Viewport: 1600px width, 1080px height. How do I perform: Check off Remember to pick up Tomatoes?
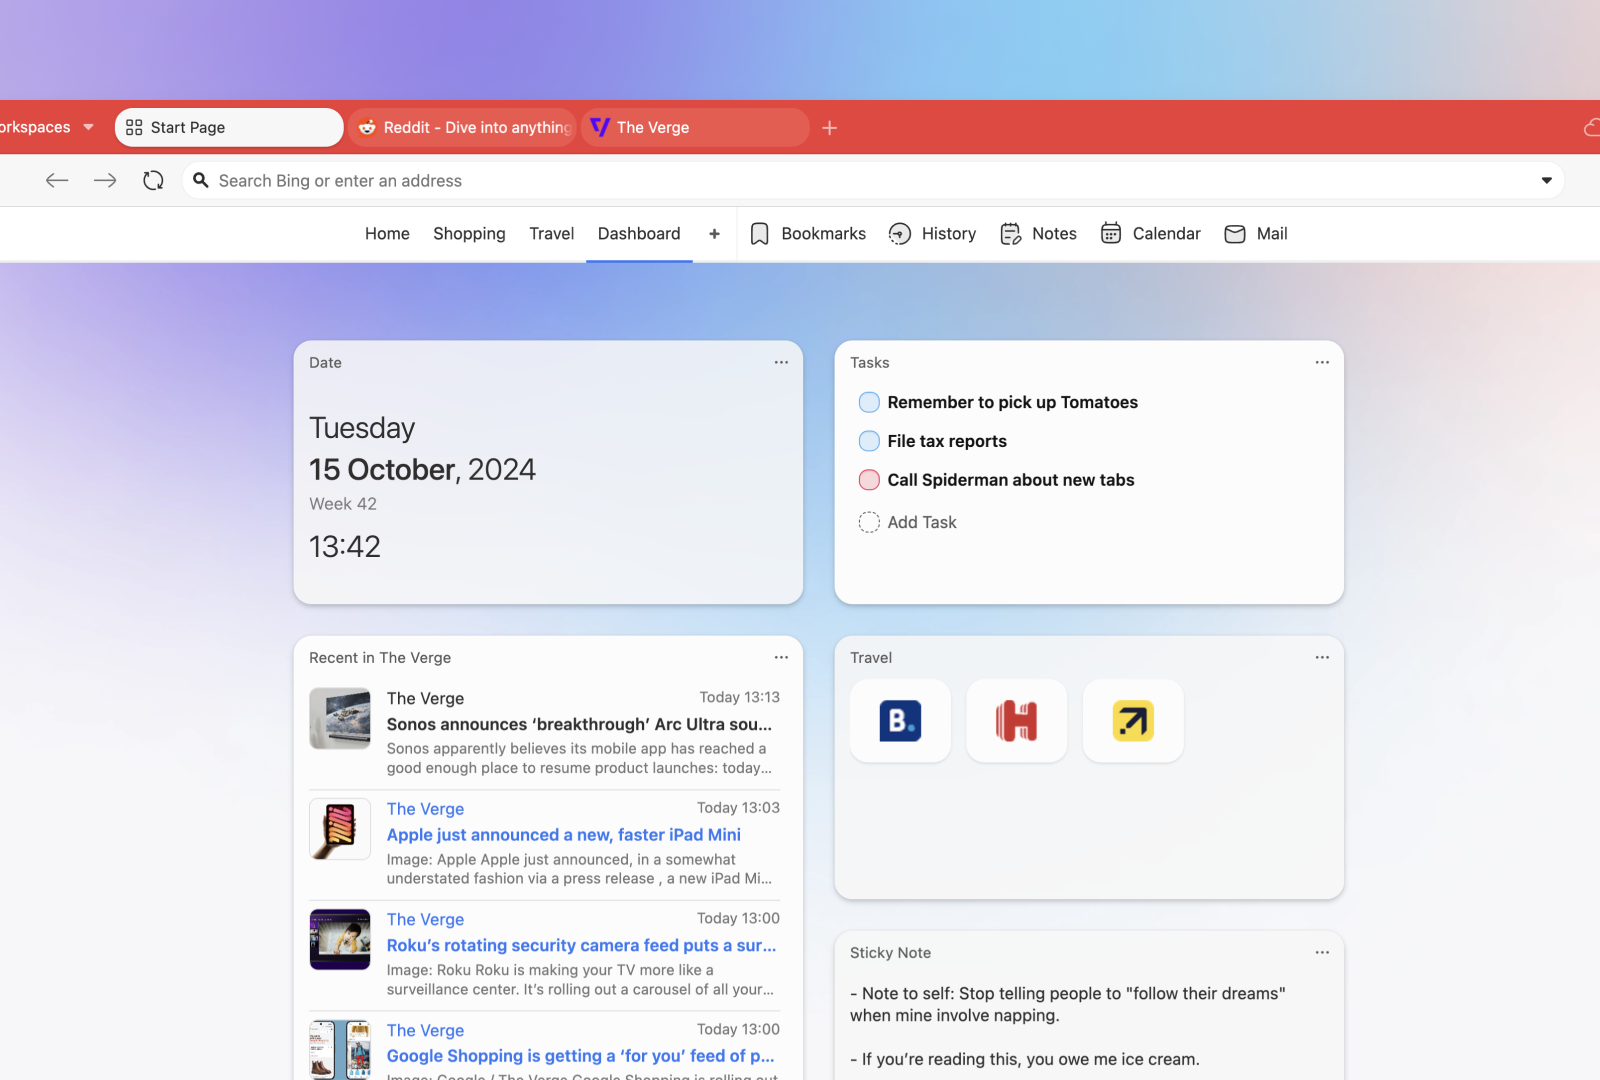pos(869,402)
